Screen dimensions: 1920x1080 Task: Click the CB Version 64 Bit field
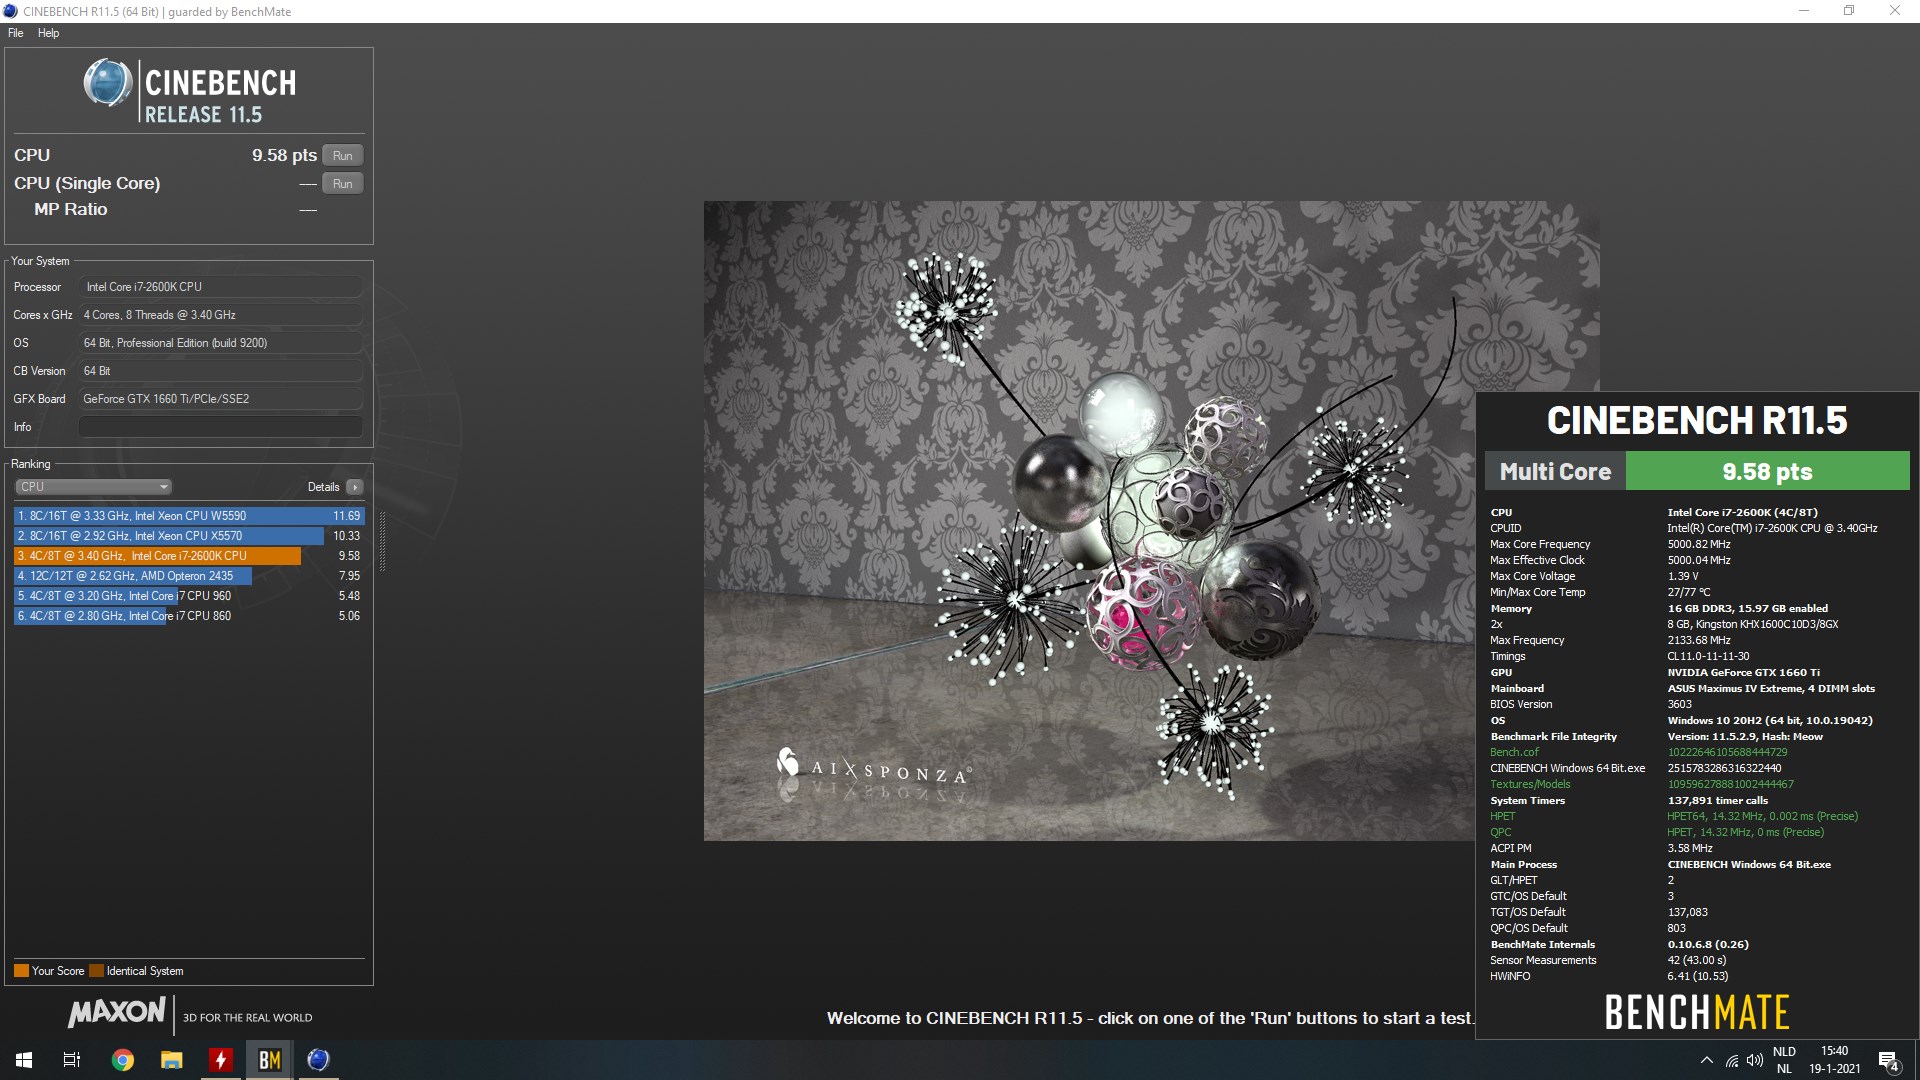point(220,371)
